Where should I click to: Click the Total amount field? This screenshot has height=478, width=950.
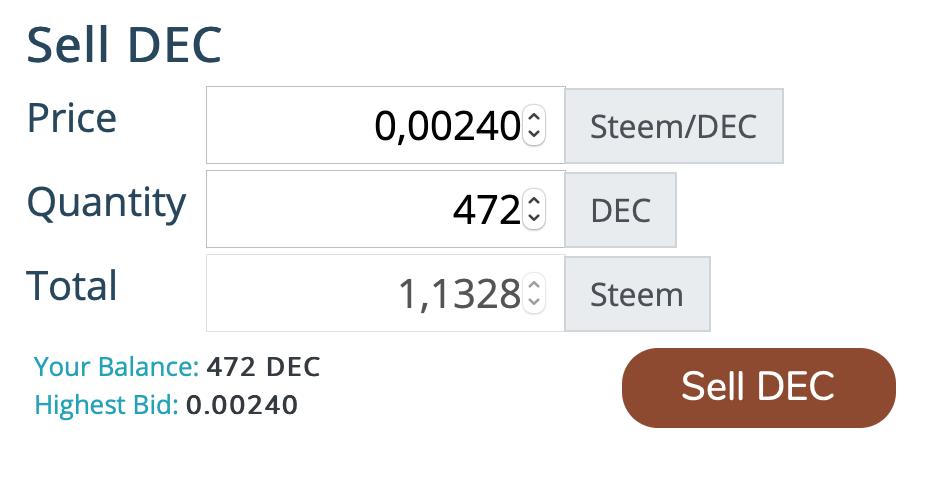click(365, 293)
